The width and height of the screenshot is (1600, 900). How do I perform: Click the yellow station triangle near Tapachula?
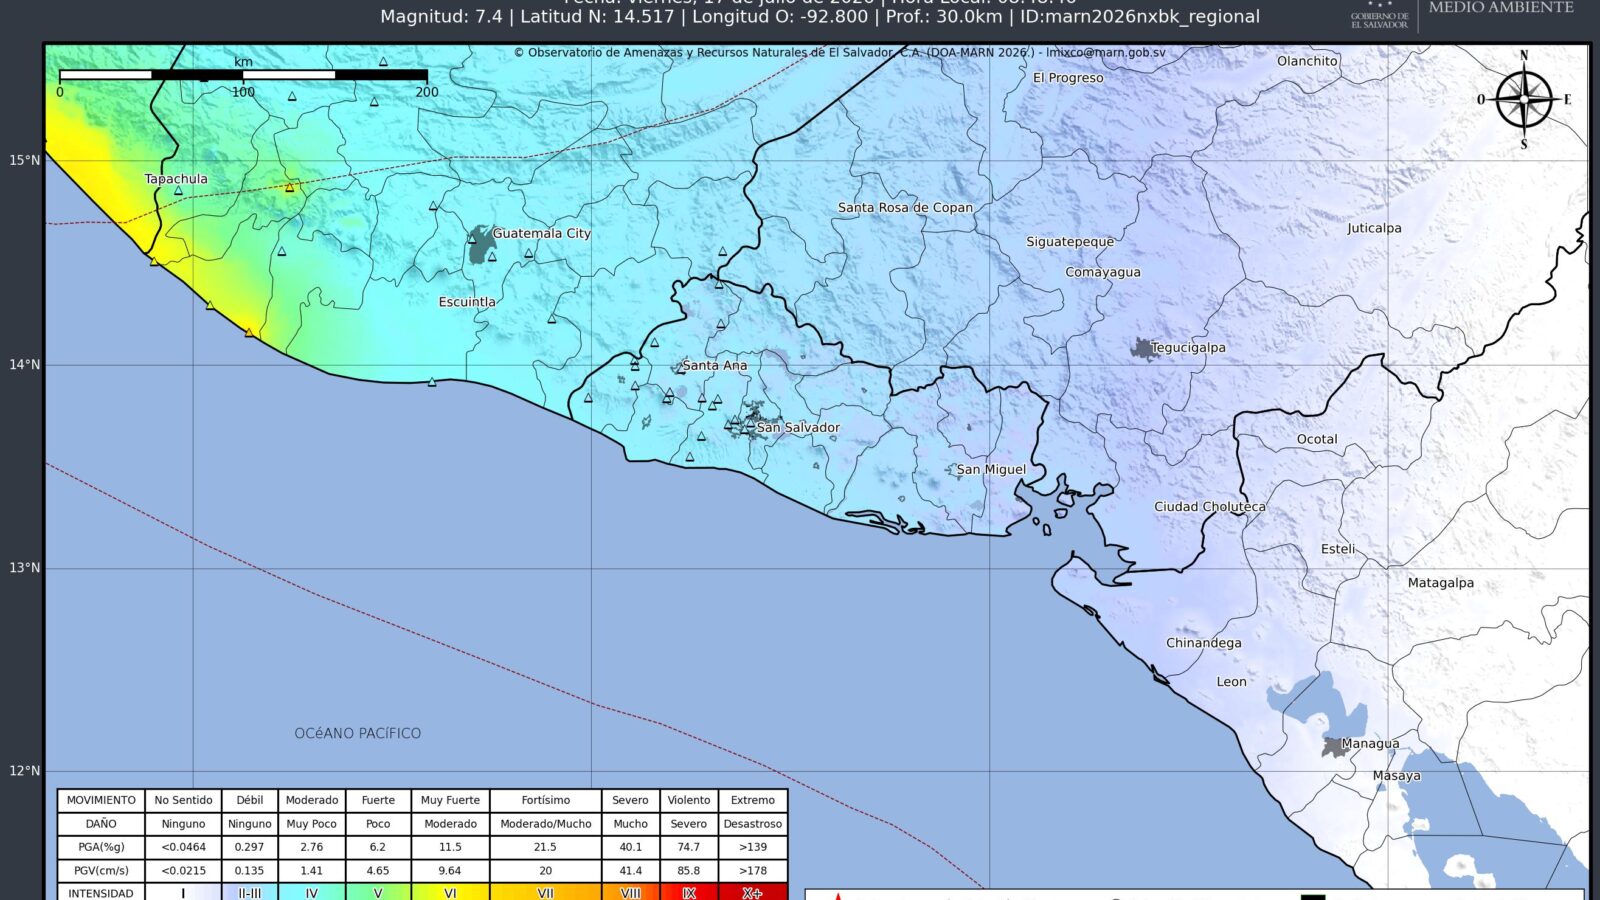[x=290, y=187]
